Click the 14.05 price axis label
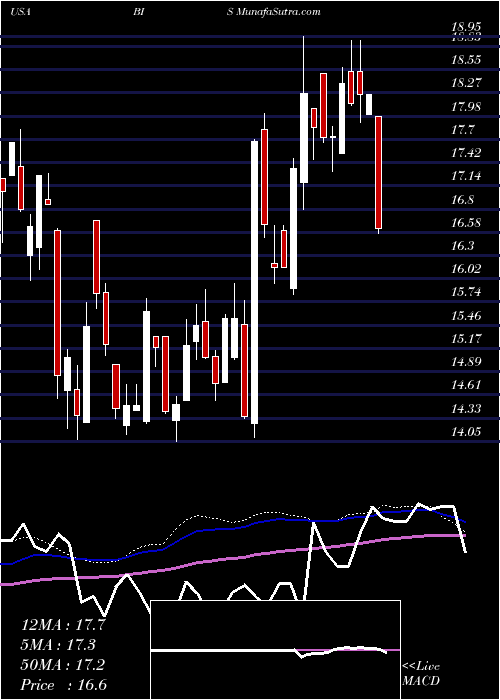This screenshot has width=500, height=700. (466, 432)
